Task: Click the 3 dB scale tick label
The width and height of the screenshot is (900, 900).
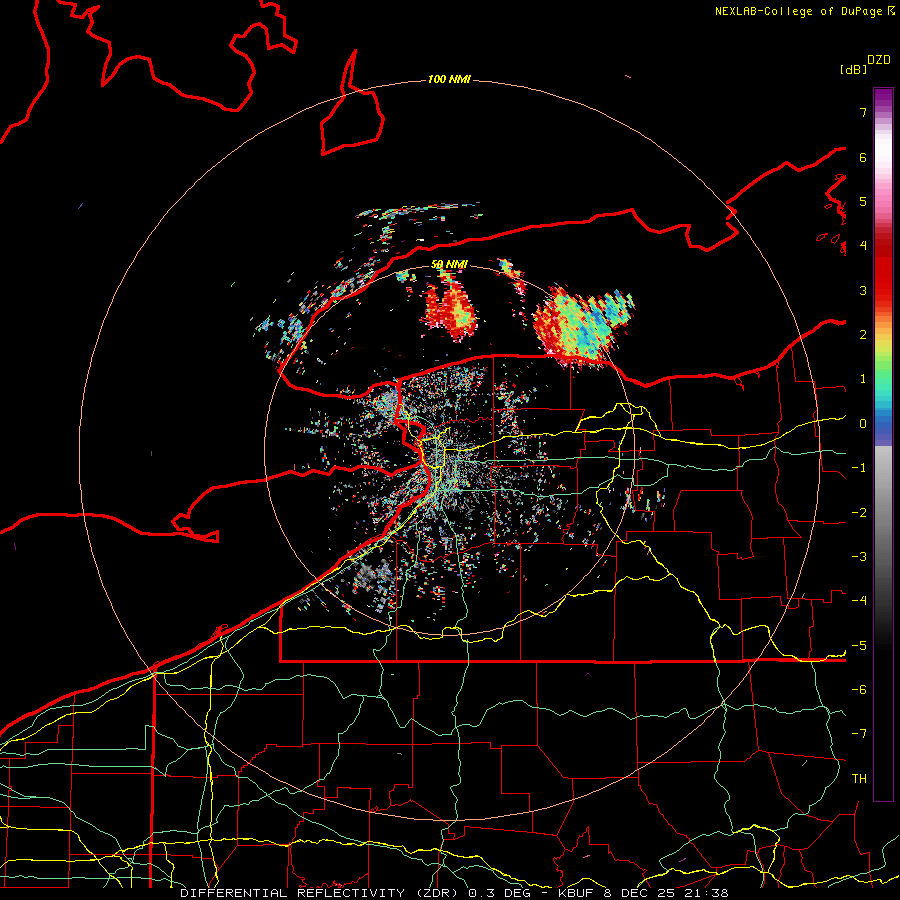Action: pyautogui.click(x=863, y=290)
